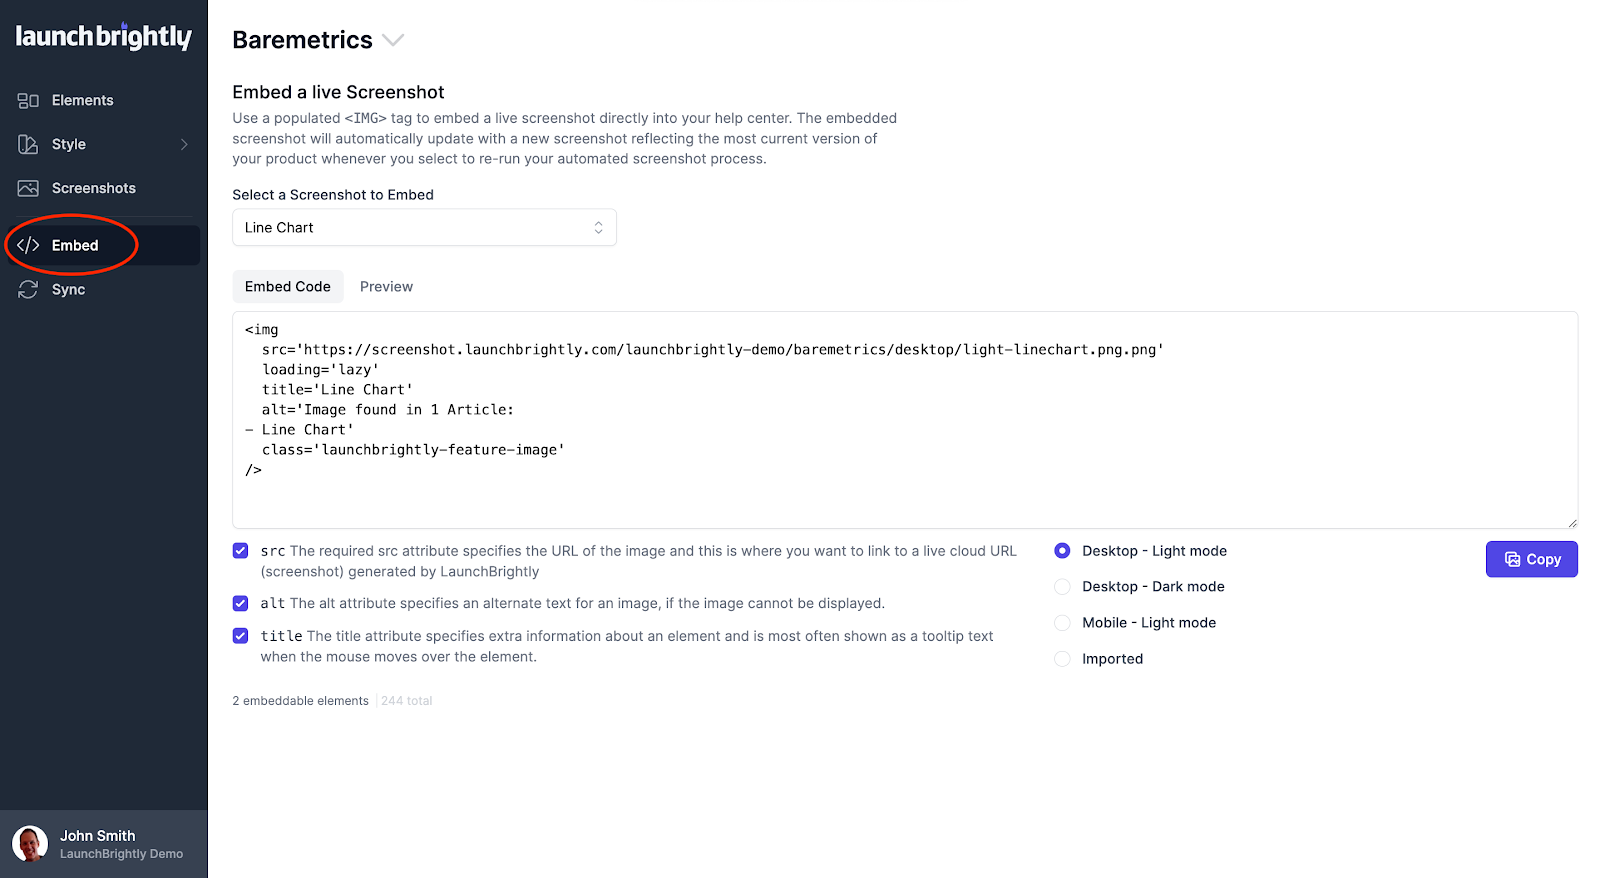Expand the Style section chevron
1600x878 pixels.
tap(185, 144)
